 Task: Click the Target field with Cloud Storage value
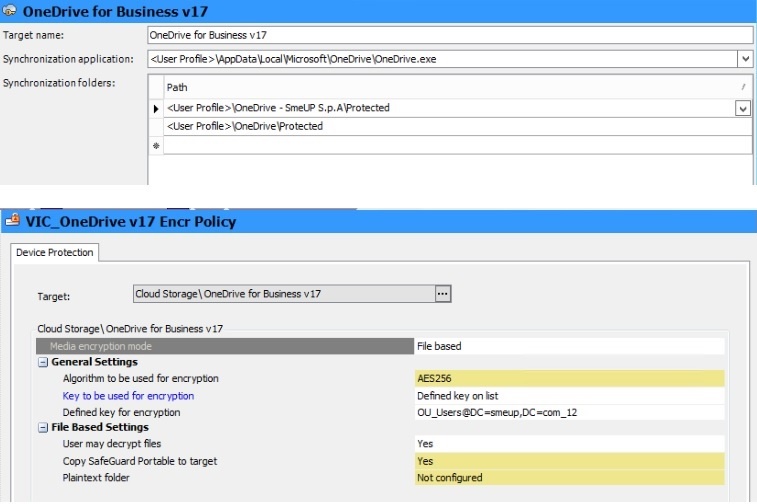coord(284,294)
